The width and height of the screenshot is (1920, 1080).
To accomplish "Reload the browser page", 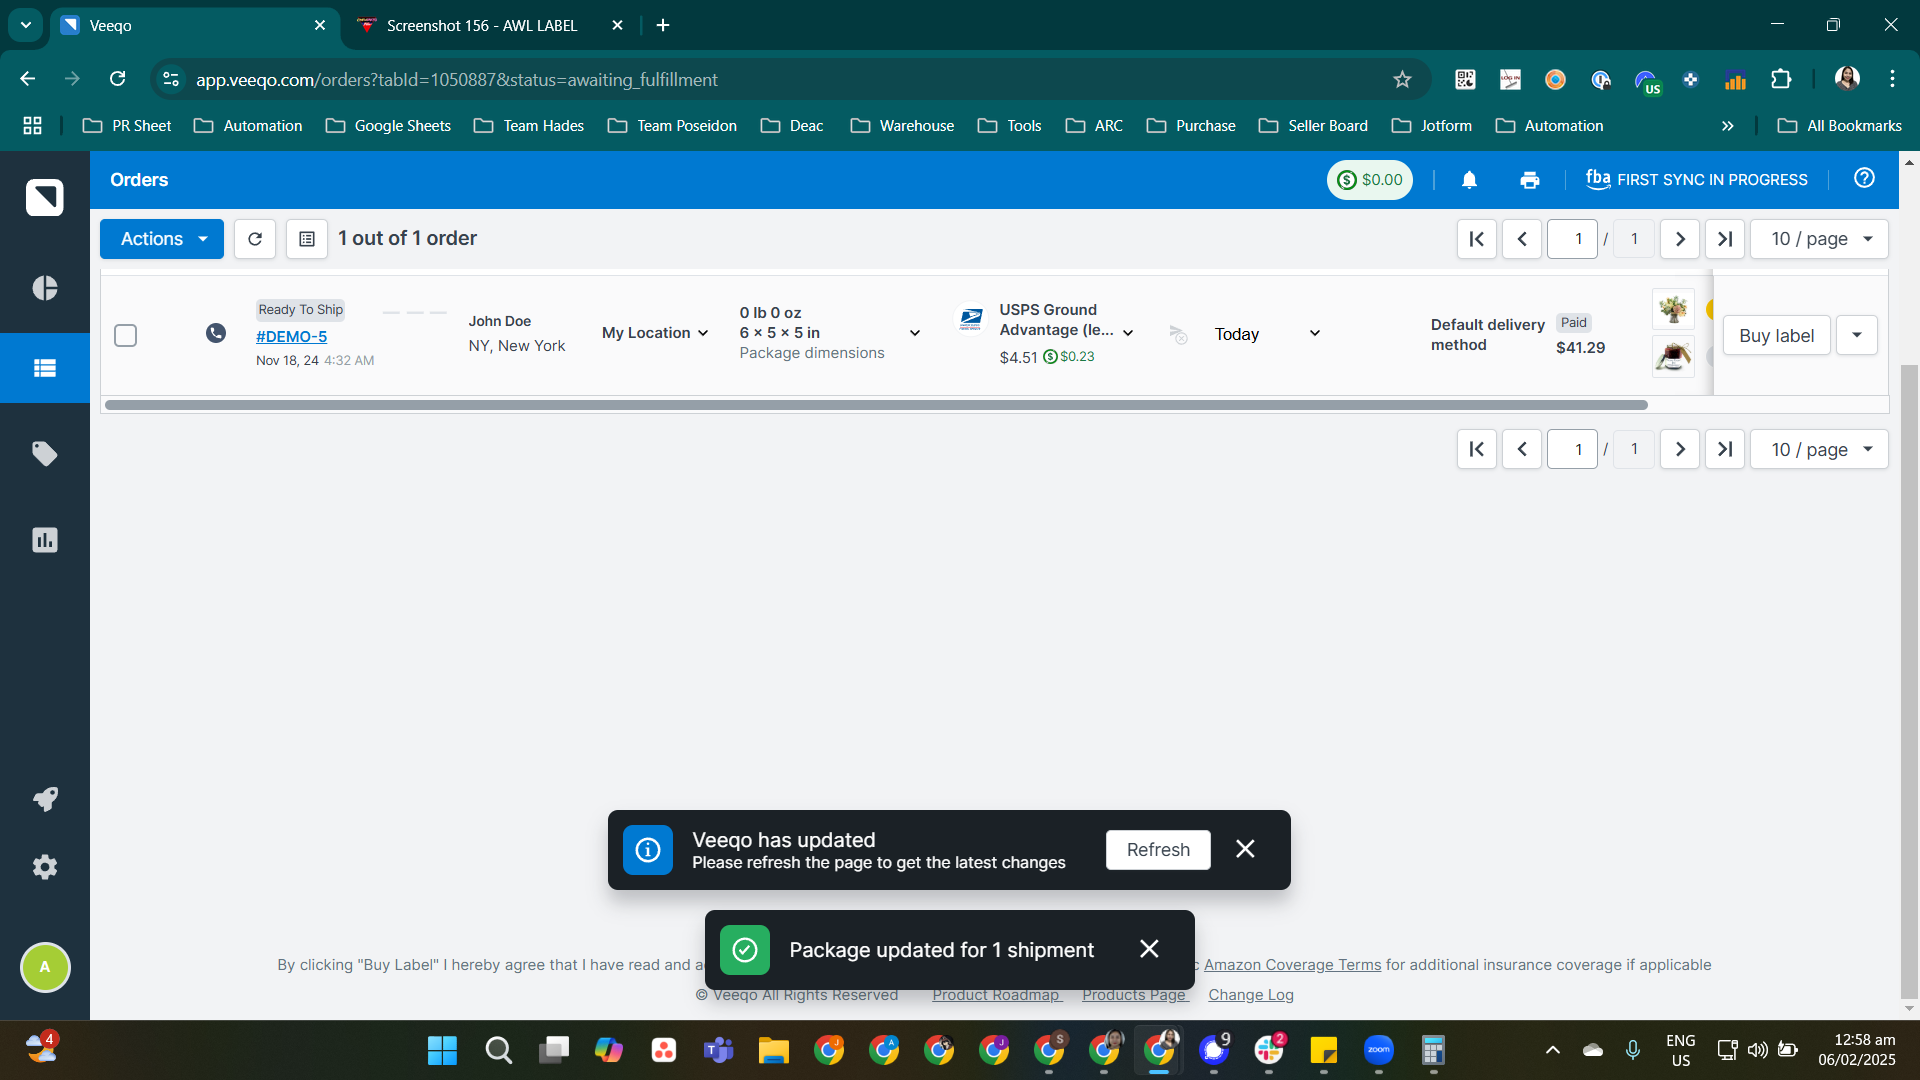I will (118, 79).
